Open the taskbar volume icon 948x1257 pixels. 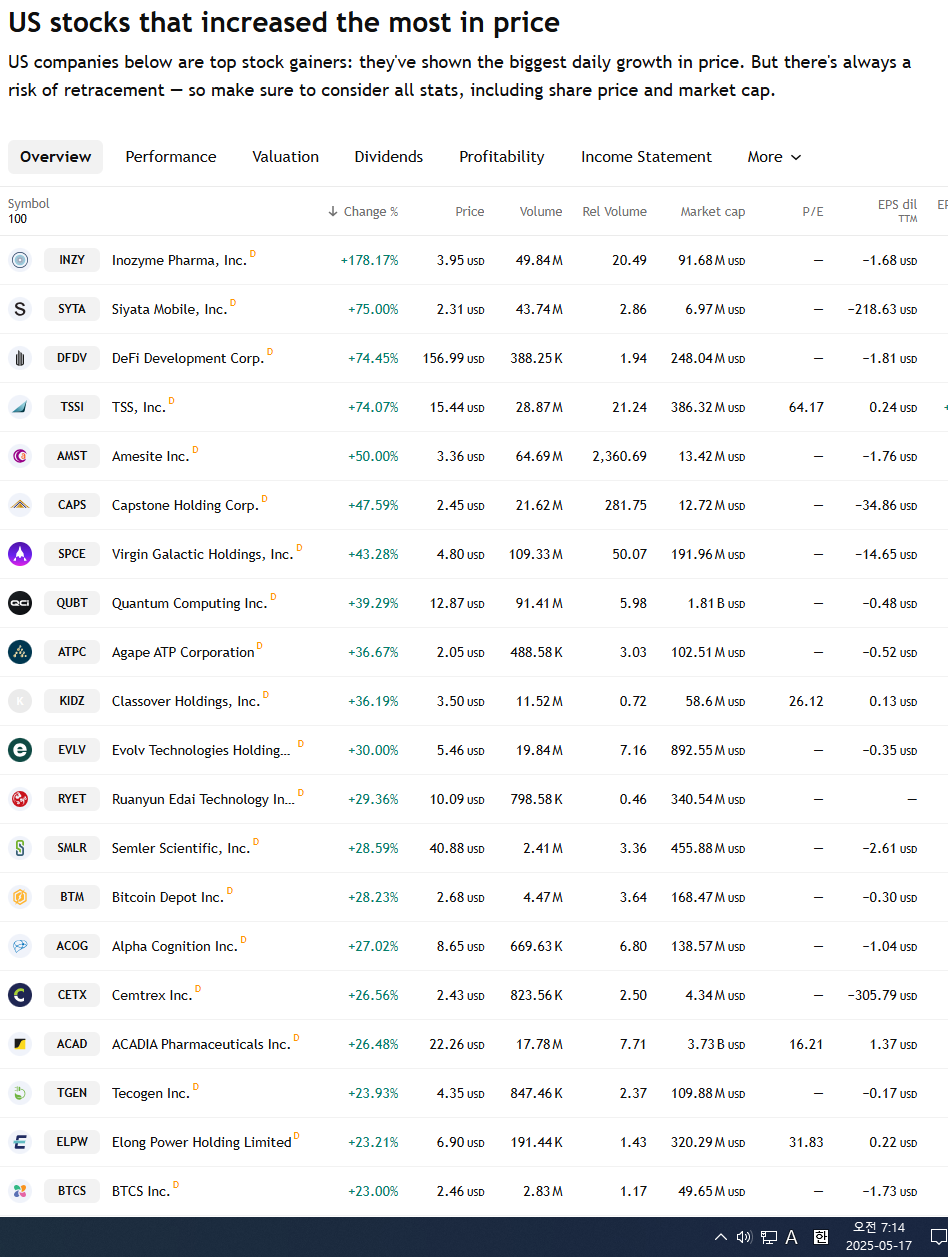click(744, 1237)
